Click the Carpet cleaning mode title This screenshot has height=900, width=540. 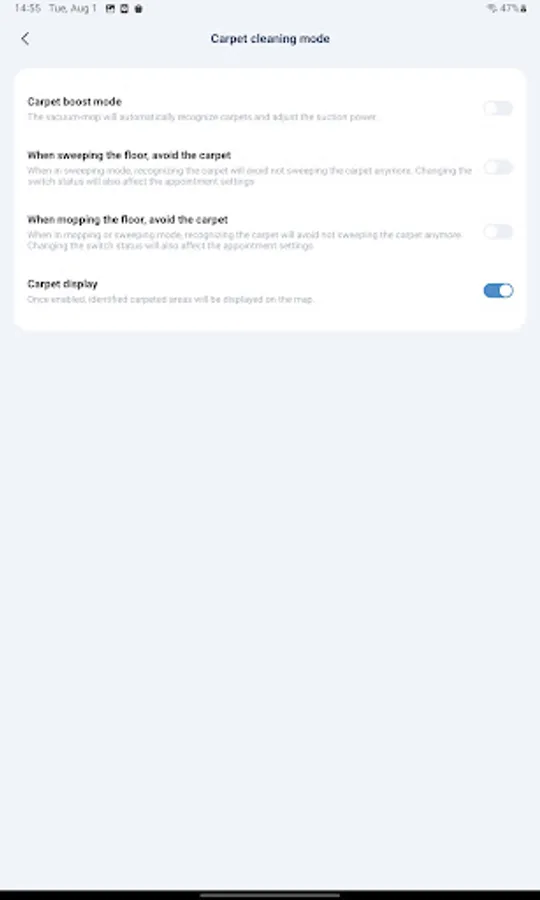(x=270, y=38)
